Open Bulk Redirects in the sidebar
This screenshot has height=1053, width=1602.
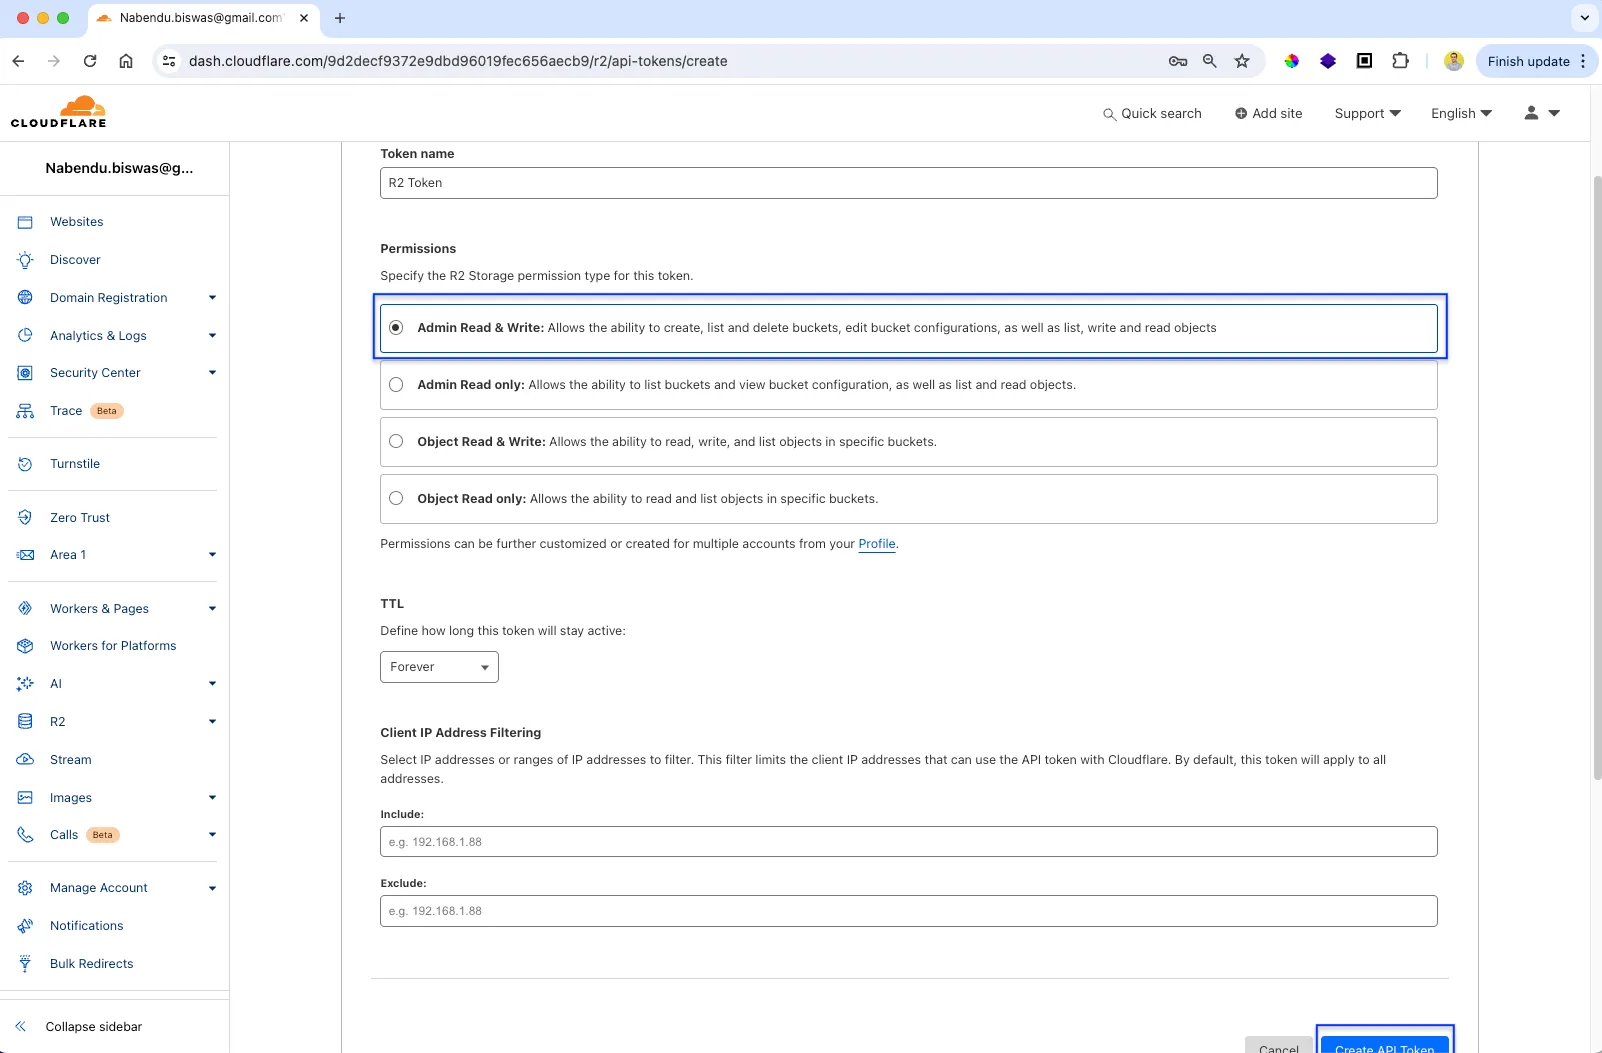pos(92,964)
